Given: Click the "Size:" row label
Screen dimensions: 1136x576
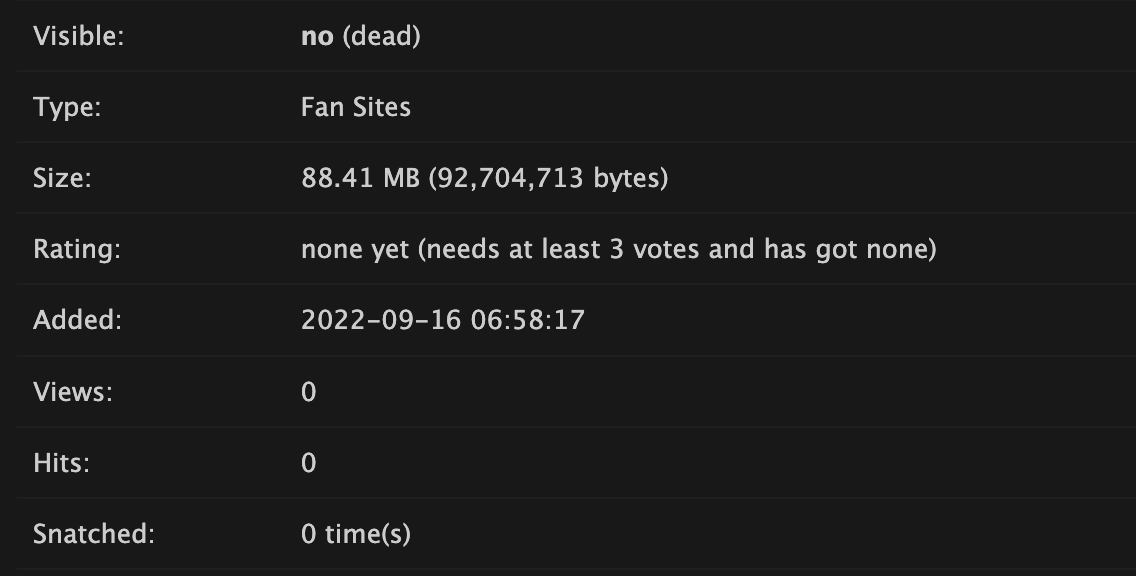Looking at the screenshot, I should coord(62,178).
